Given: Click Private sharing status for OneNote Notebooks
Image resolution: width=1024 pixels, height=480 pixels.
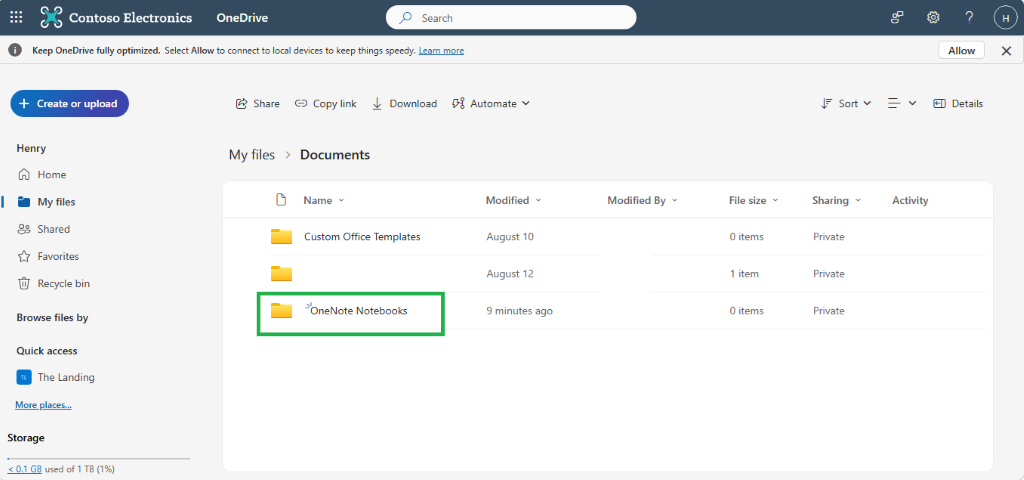Looking at the screenshot, I should click(829, 311).
